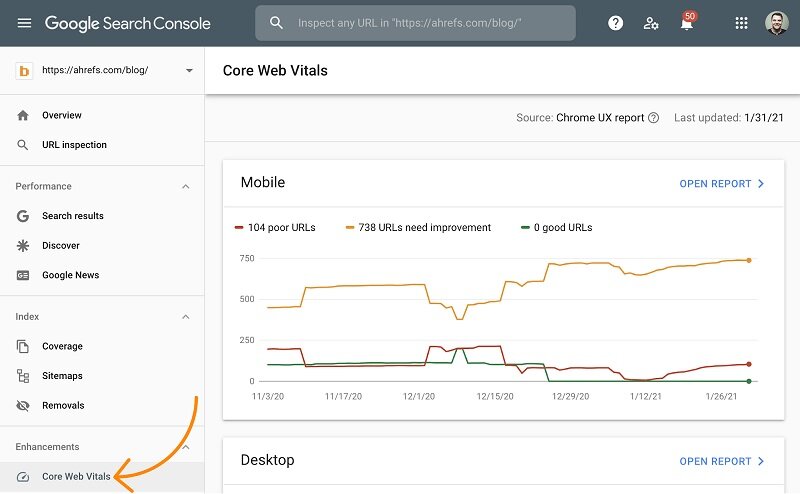Open the Mobile report
This screenshot has width=800, height=494.
pyautogui.click(x=715, y=184)
